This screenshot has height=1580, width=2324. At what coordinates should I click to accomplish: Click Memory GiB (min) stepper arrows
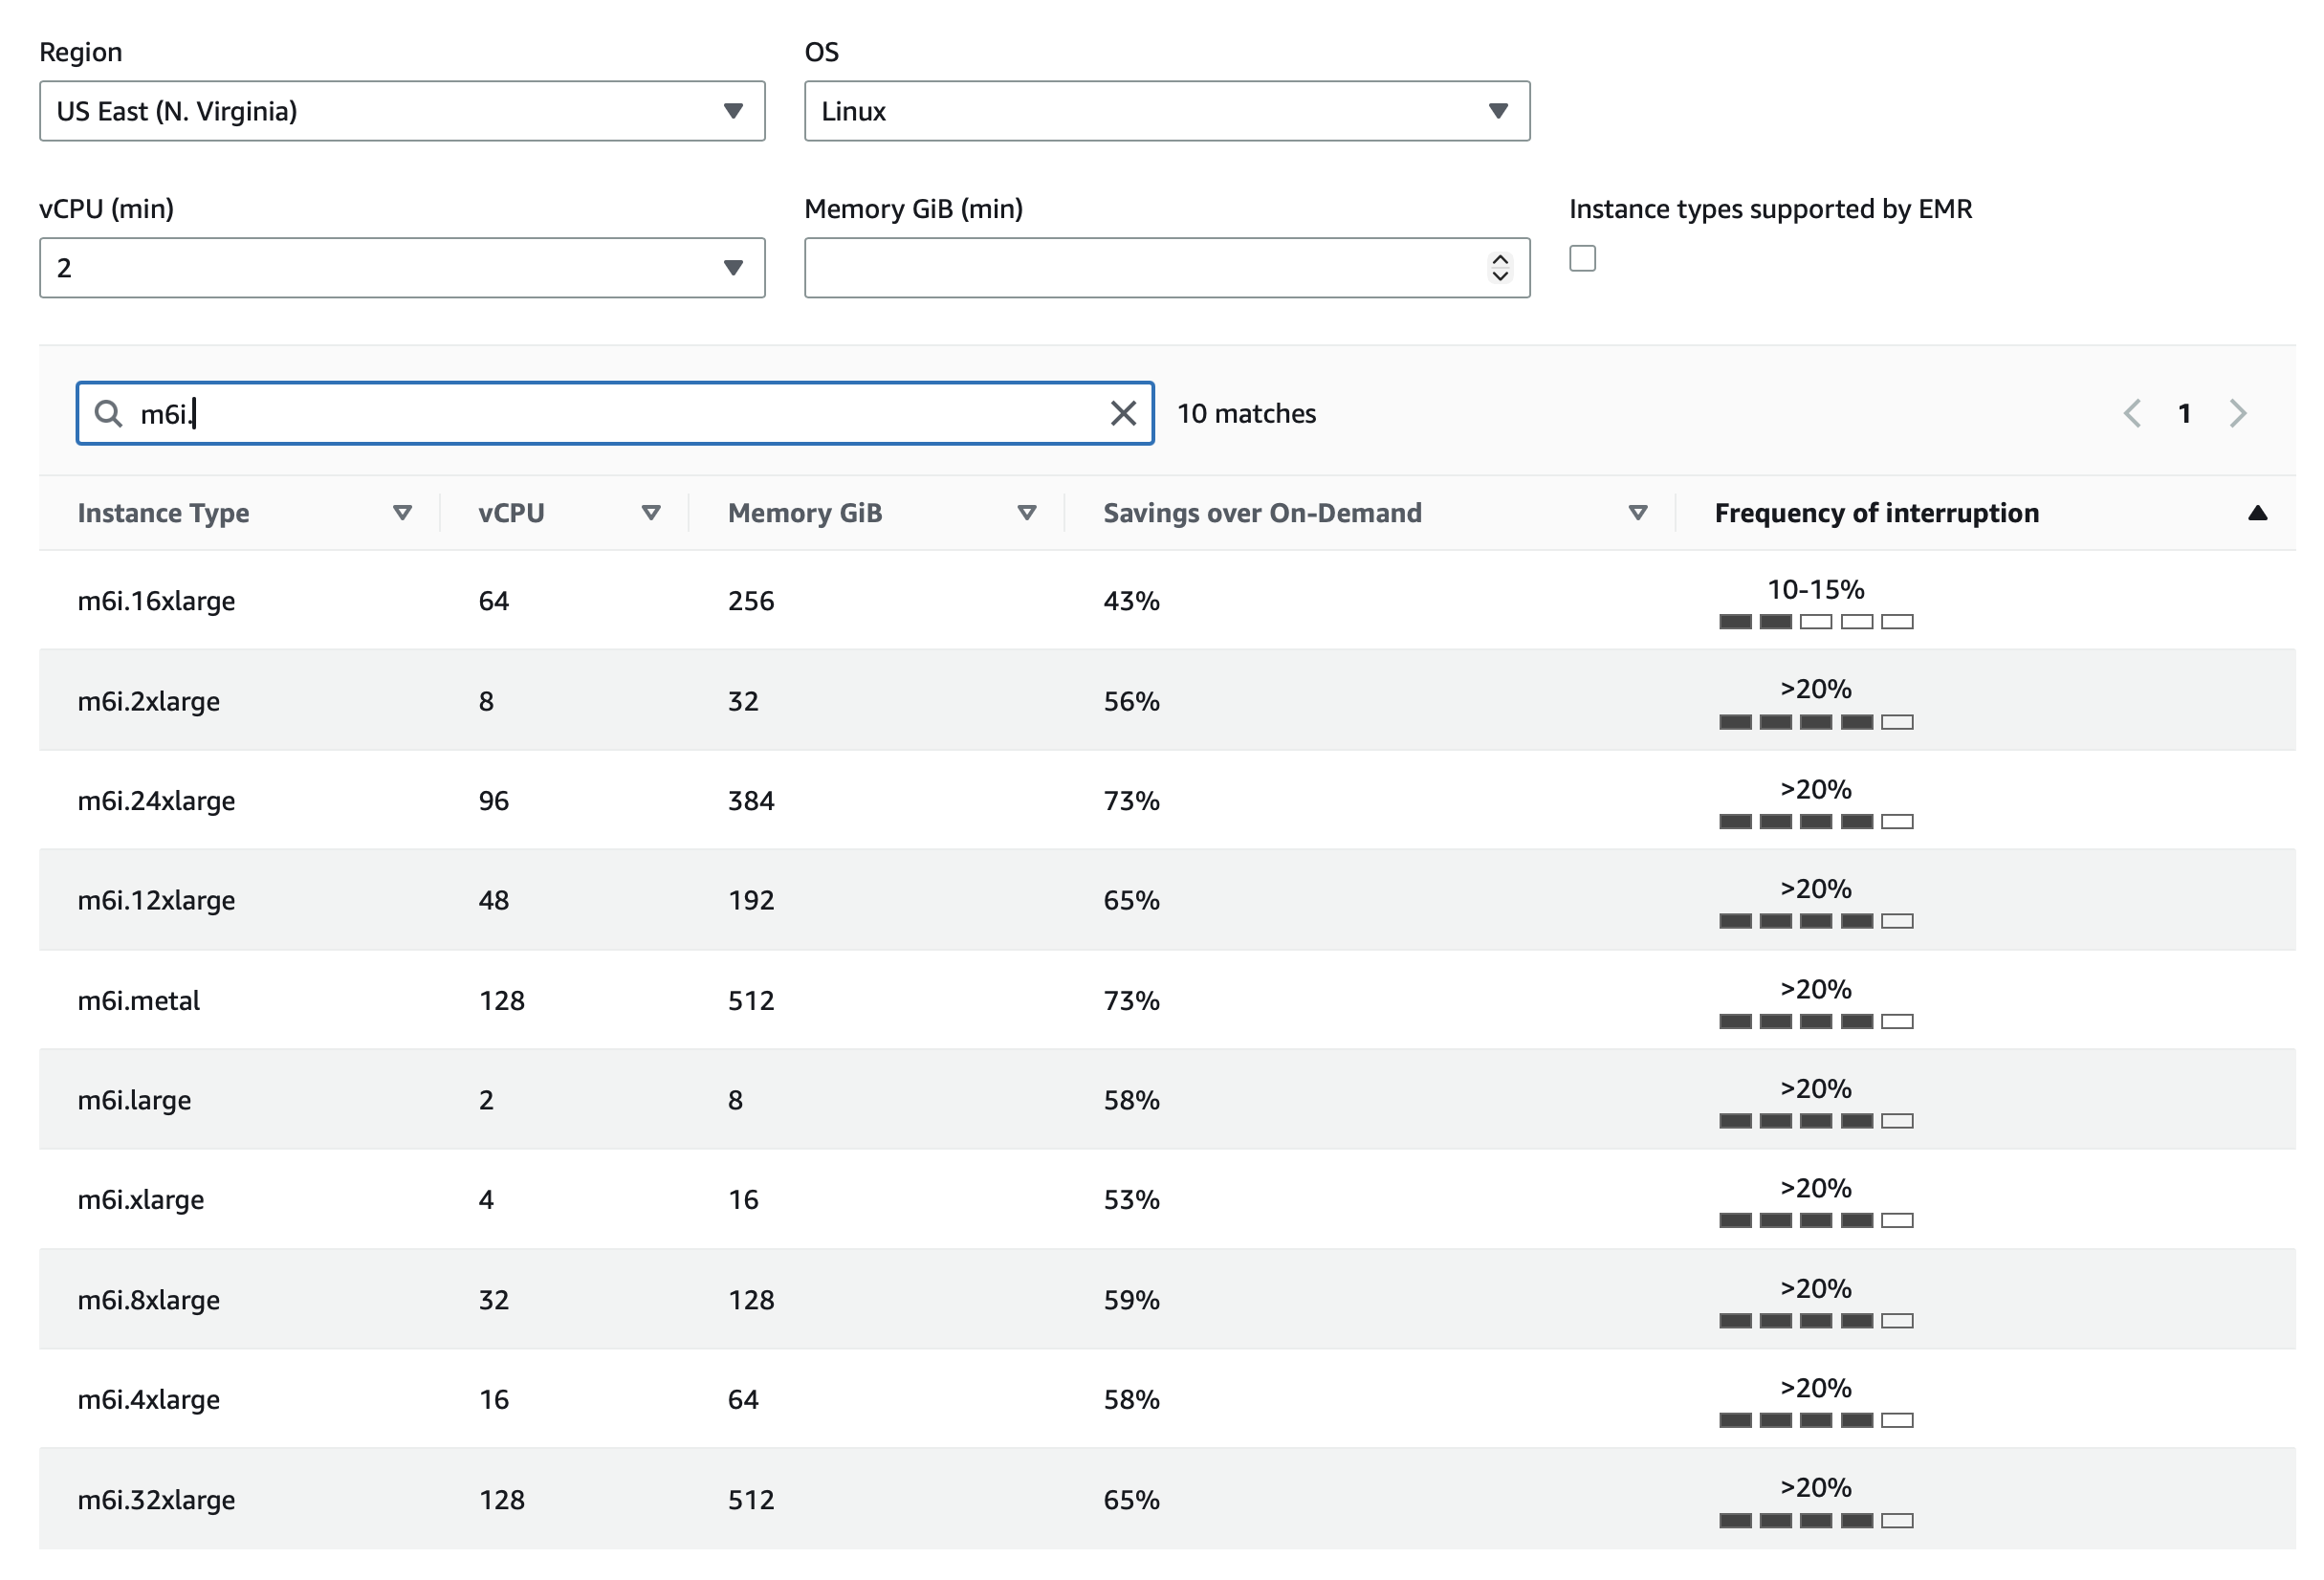click(x=1499, y=268)
